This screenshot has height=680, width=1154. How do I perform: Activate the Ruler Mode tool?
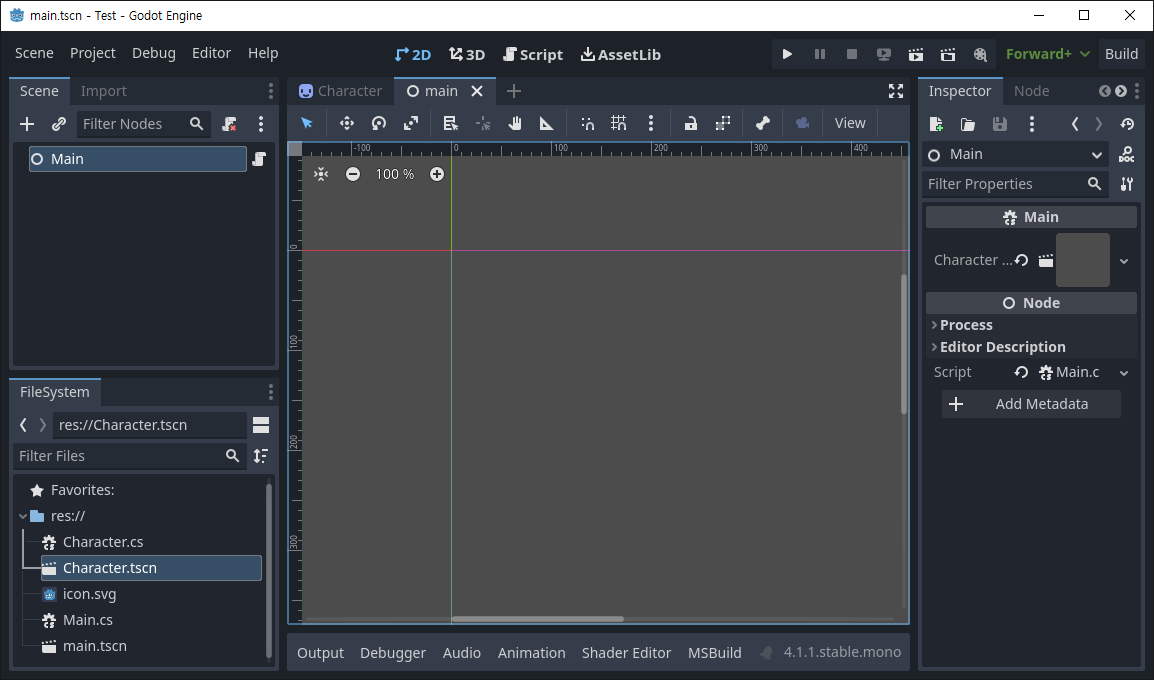(547, 123)
